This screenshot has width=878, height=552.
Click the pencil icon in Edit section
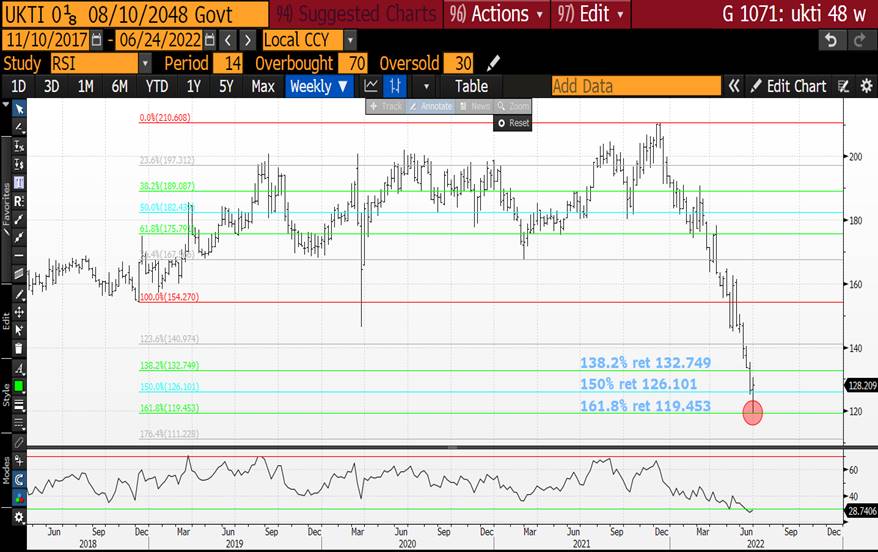(x=19, y=294)
